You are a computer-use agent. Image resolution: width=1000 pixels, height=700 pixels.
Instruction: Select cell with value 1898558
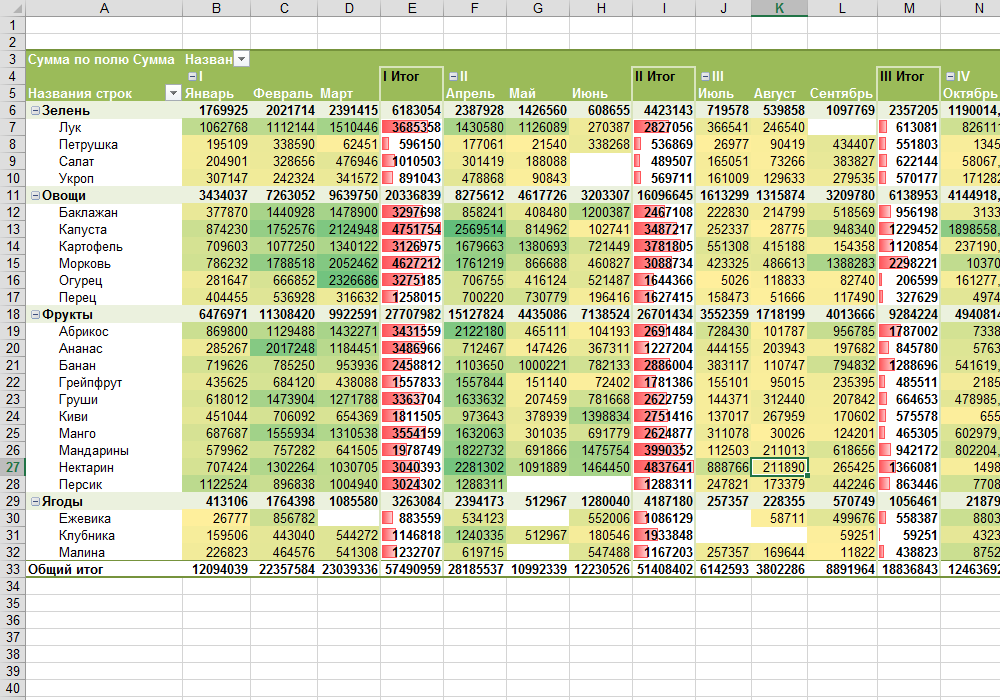pos(970,230)
